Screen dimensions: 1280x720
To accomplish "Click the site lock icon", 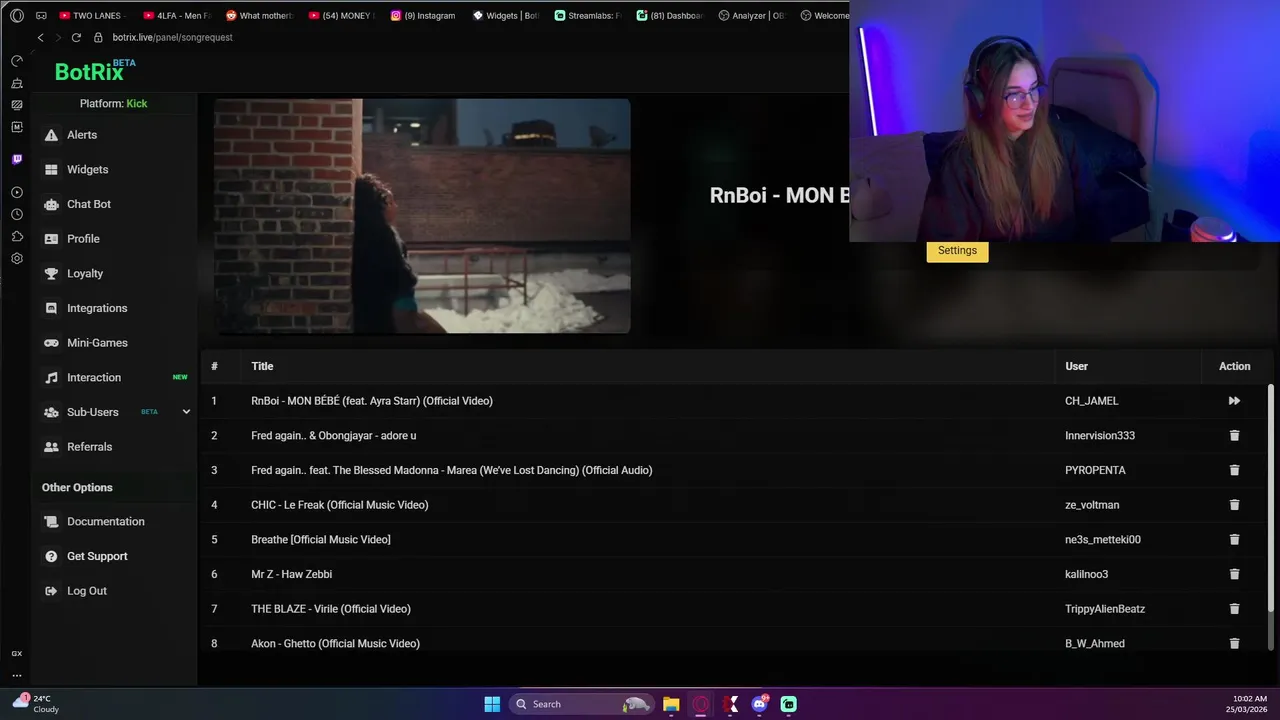I will (98, 37).
